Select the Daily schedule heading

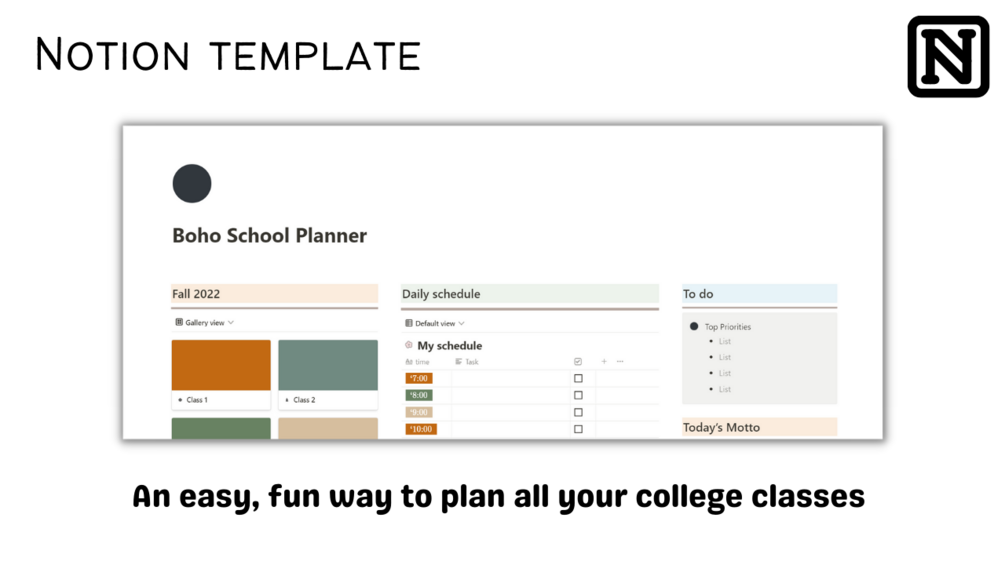[x=441, y=294]
